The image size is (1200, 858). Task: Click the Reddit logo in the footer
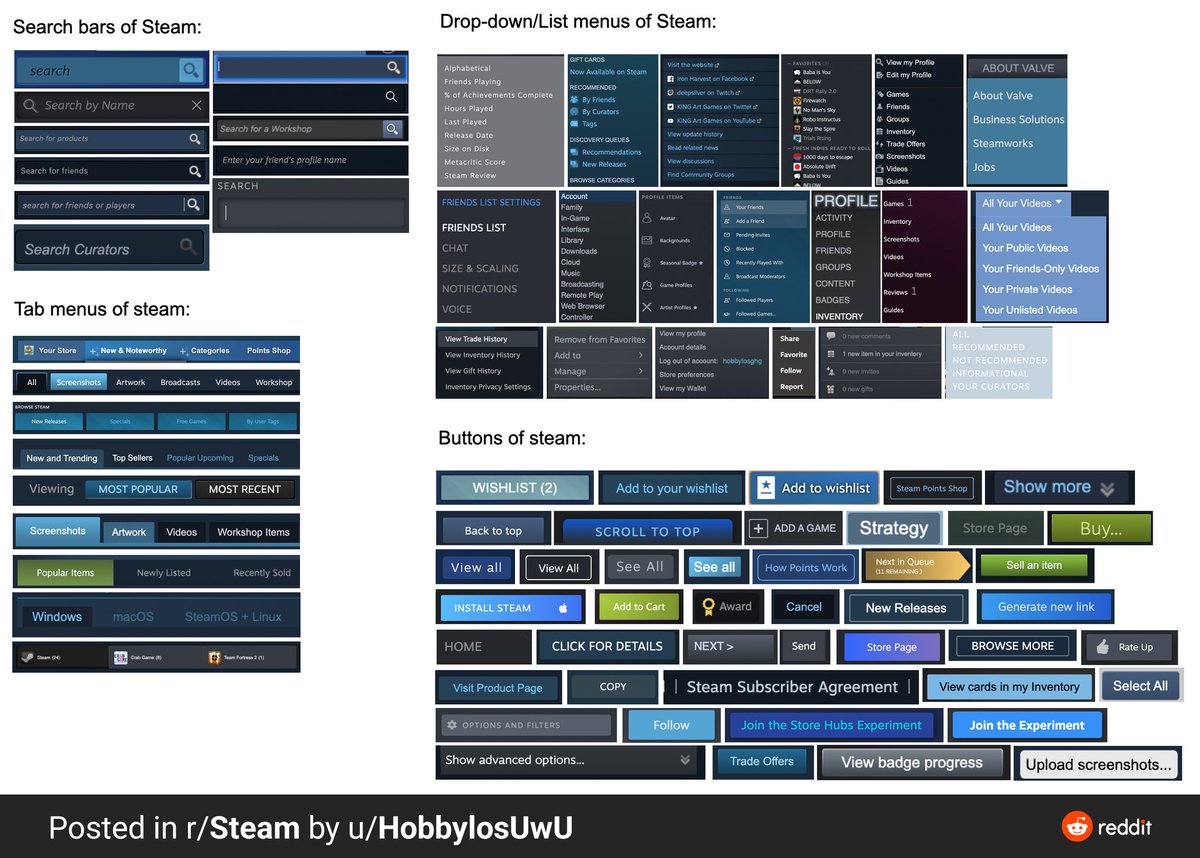[1077, 827]
